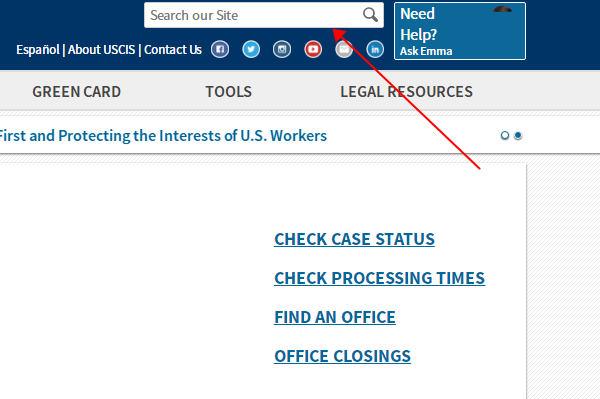Open the LEGAL RESOURCES menu
Image resolution: width=600 pixels, height=399 pixels.
point(406,92)
